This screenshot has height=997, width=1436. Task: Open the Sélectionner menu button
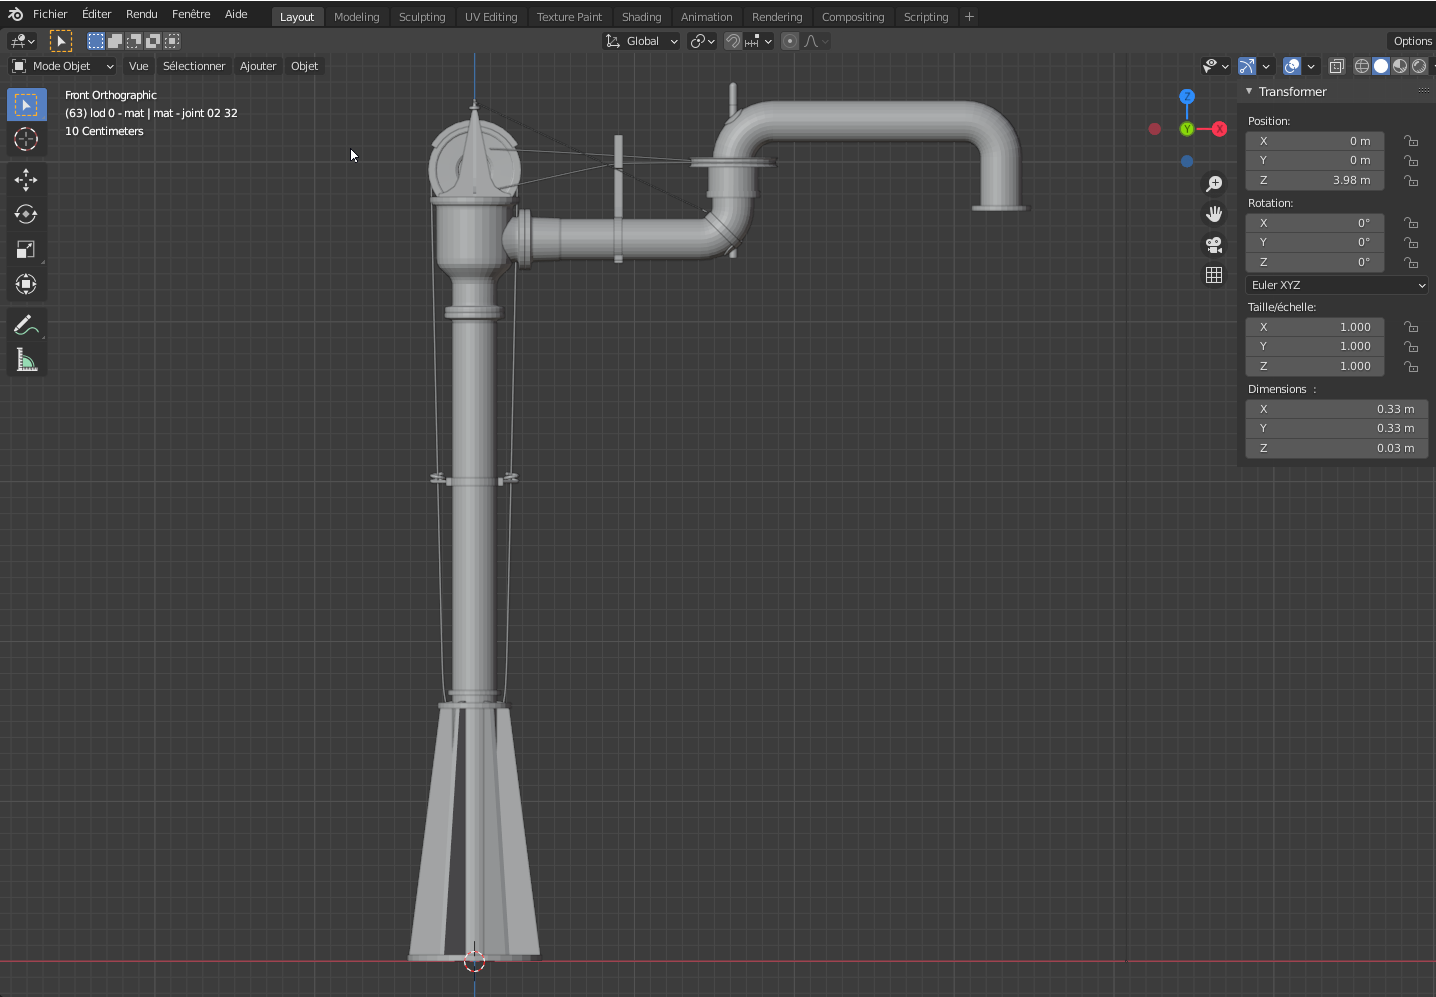coord(194,66)
